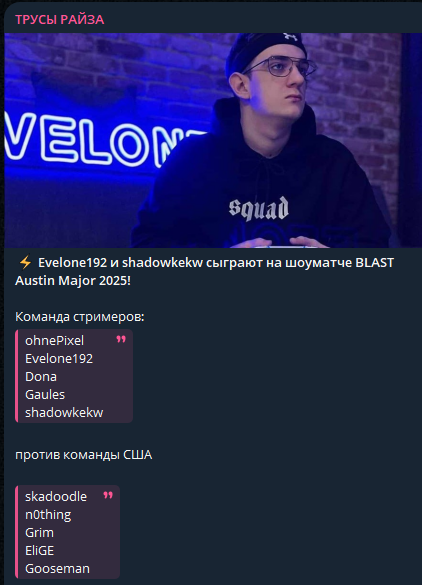Click Grim in the USA team list
Image resolution: width=422 pixels, height=585 pixels.
coord(40,532)
